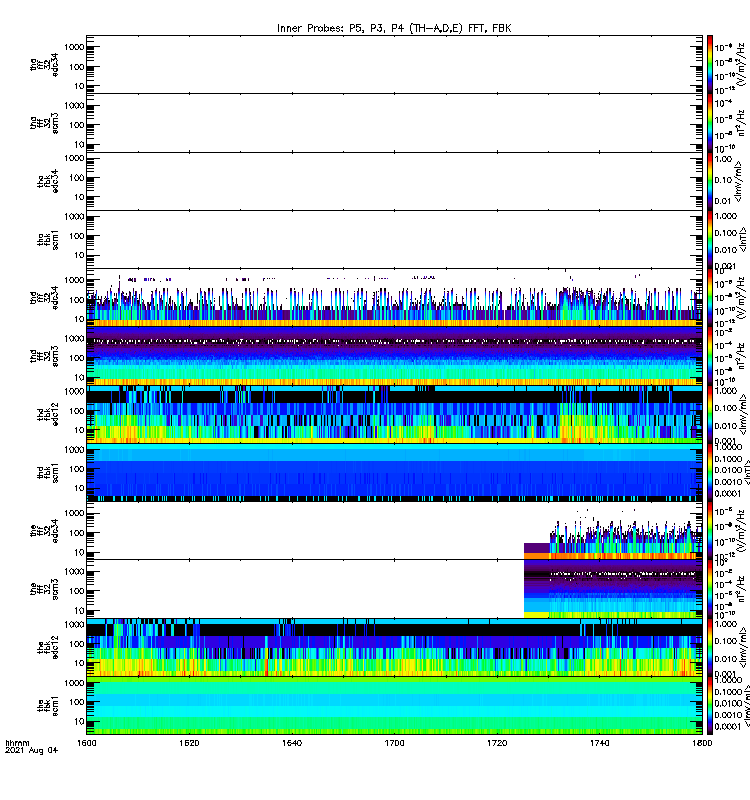The image size is (750, 800).
Task: Click inside the thd fbk edc12 spectrogram panel
Action: [394, 414]
